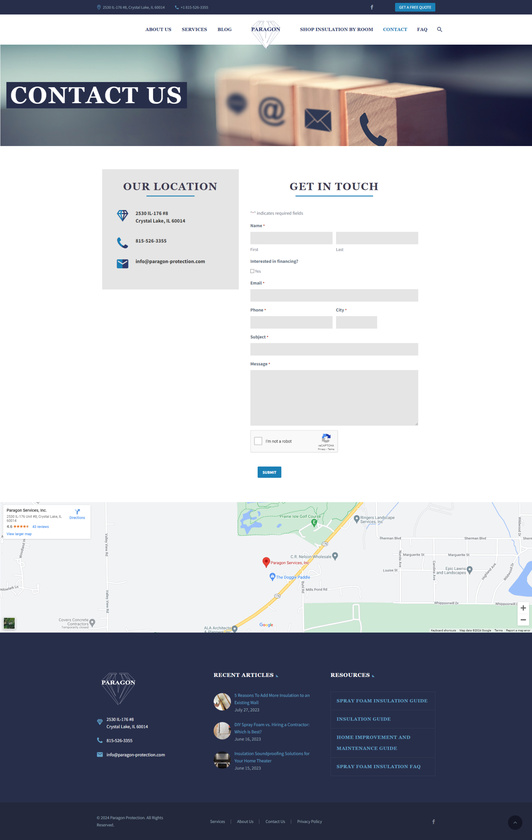
Task: Open Shop Insulation By Room menu
Action: pos(336,29)
